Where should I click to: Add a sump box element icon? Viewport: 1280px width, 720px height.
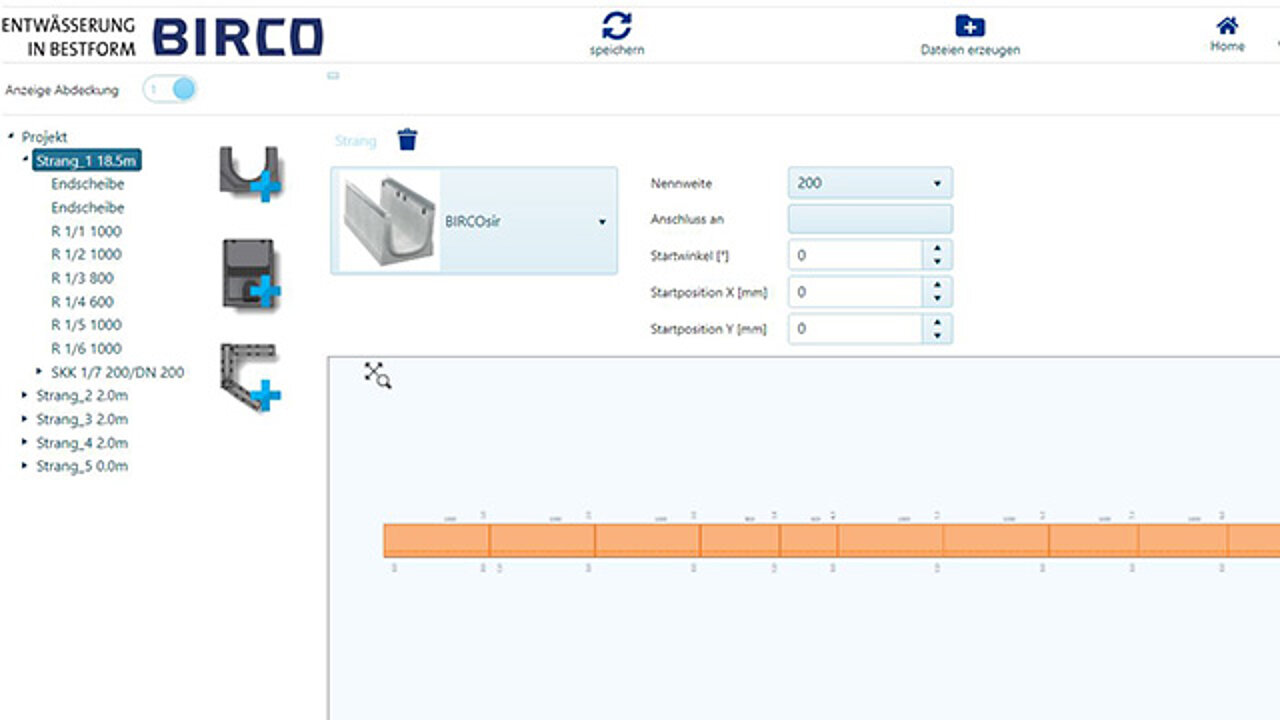[x=250, y=273]
